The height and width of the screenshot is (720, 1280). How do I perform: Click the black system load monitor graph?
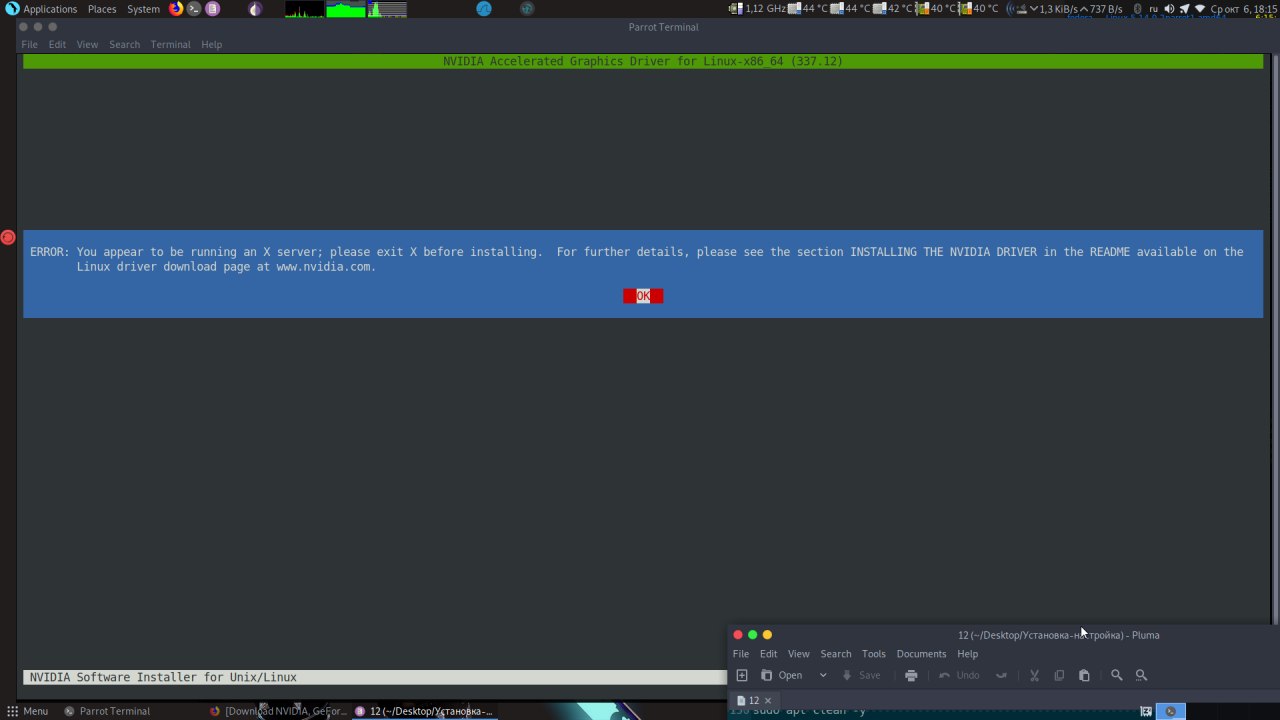point(304,9)
